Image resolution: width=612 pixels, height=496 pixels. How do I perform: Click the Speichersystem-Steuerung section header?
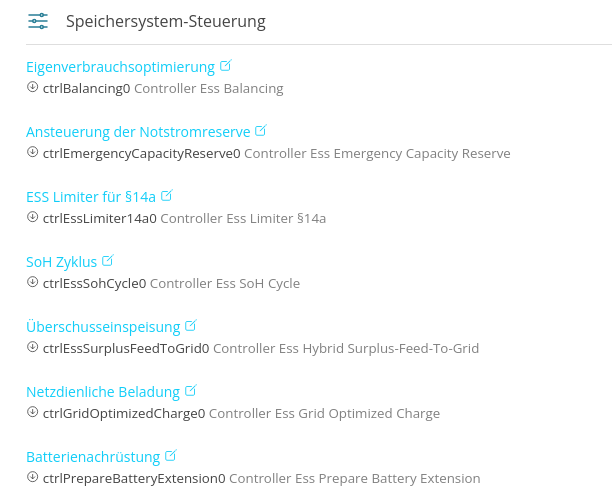(x=165, y=21)
